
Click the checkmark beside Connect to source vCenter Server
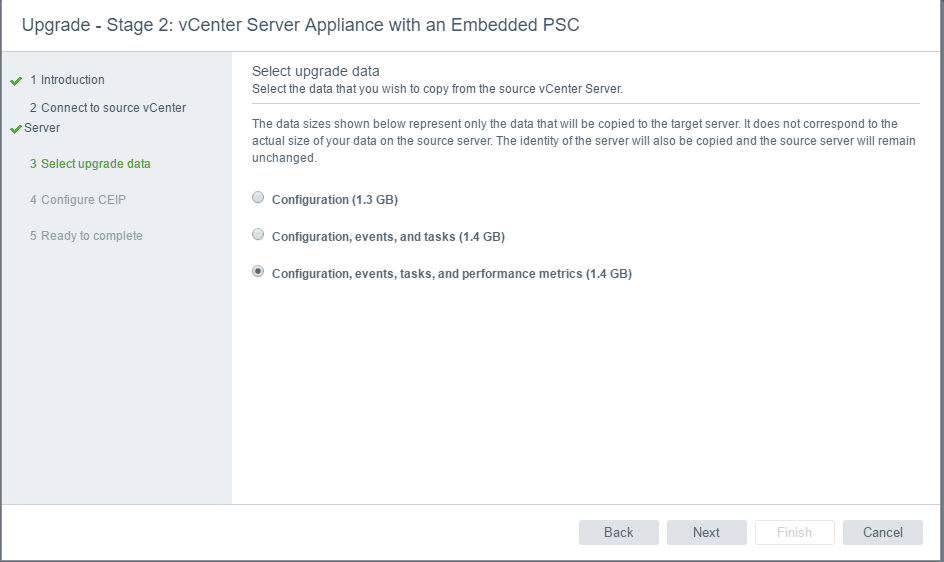pos(16,129)
